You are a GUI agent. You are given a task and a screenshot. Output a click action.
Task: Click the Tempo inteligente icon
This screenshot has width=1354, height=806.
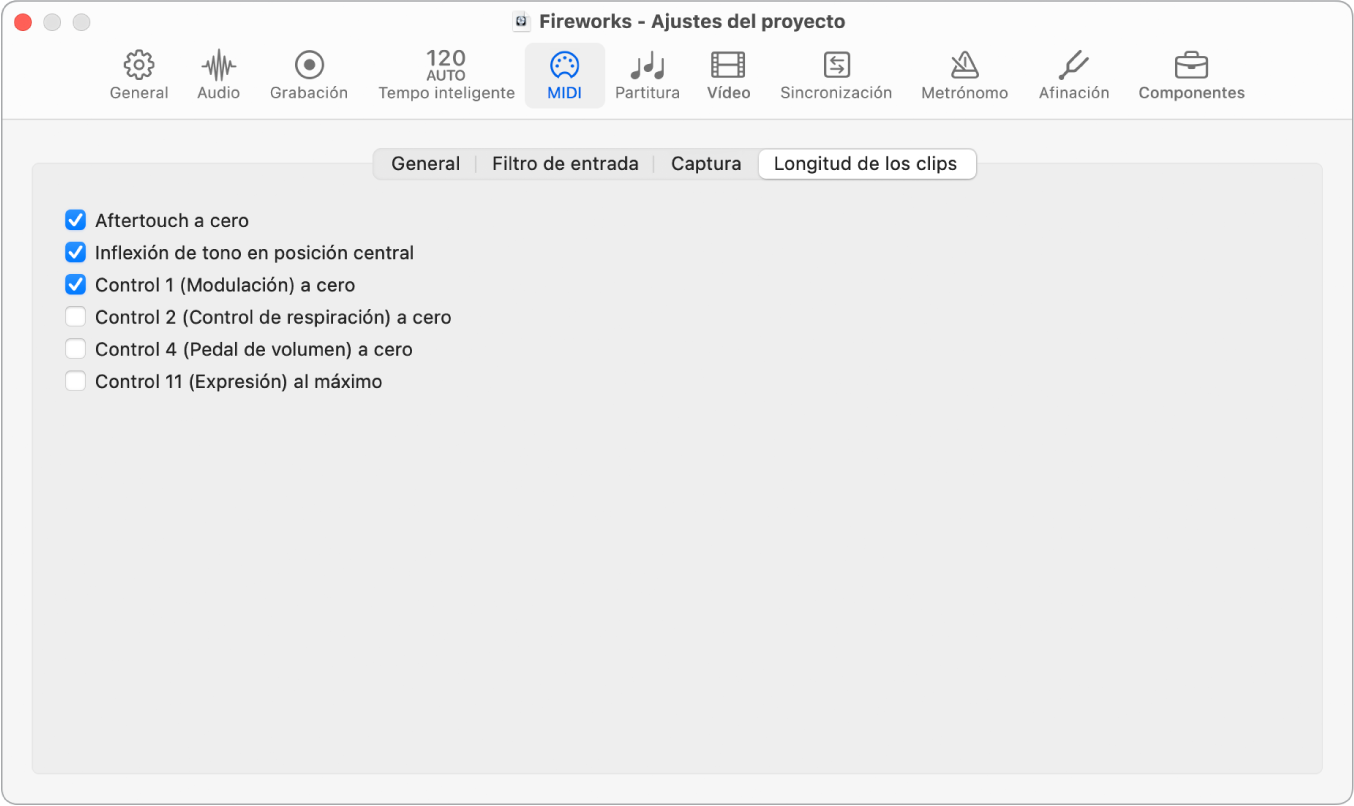tap(445, 72)
